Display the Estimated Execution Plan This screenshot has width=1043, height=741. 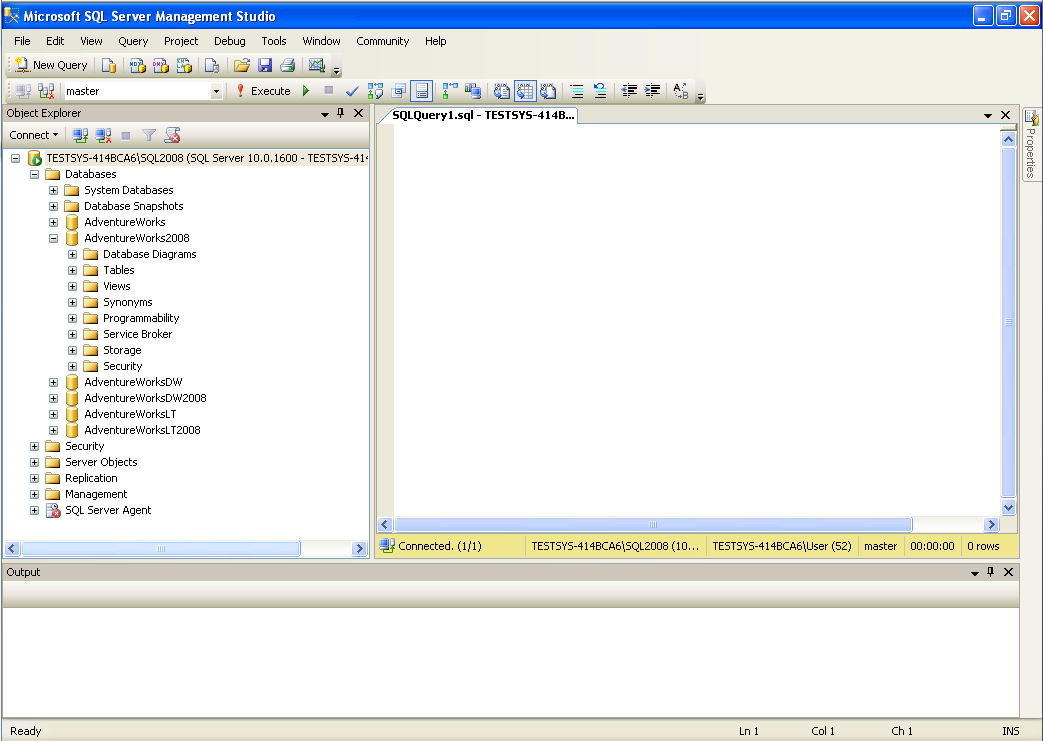[x=375, y=91]
